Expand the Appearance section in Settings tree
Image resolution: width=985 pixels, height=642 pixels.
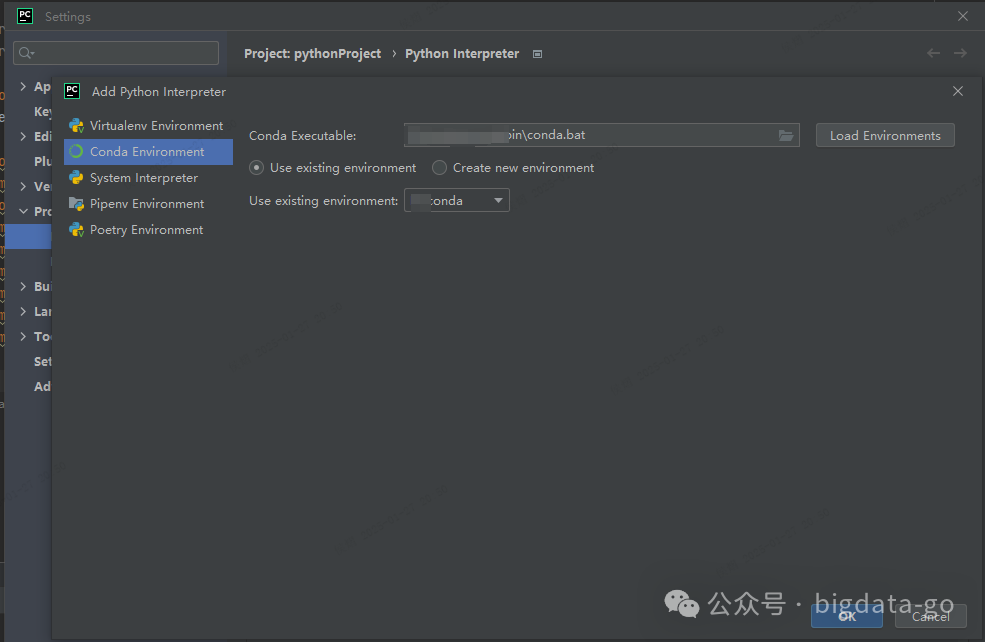23,86
